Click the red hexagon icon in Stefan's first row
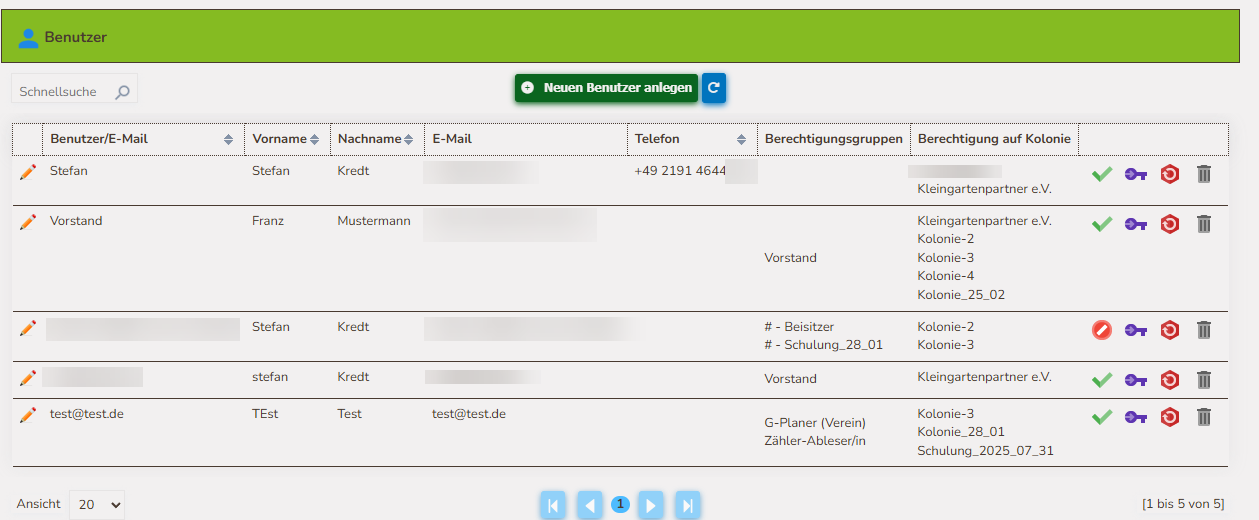 click(1169, 174)
